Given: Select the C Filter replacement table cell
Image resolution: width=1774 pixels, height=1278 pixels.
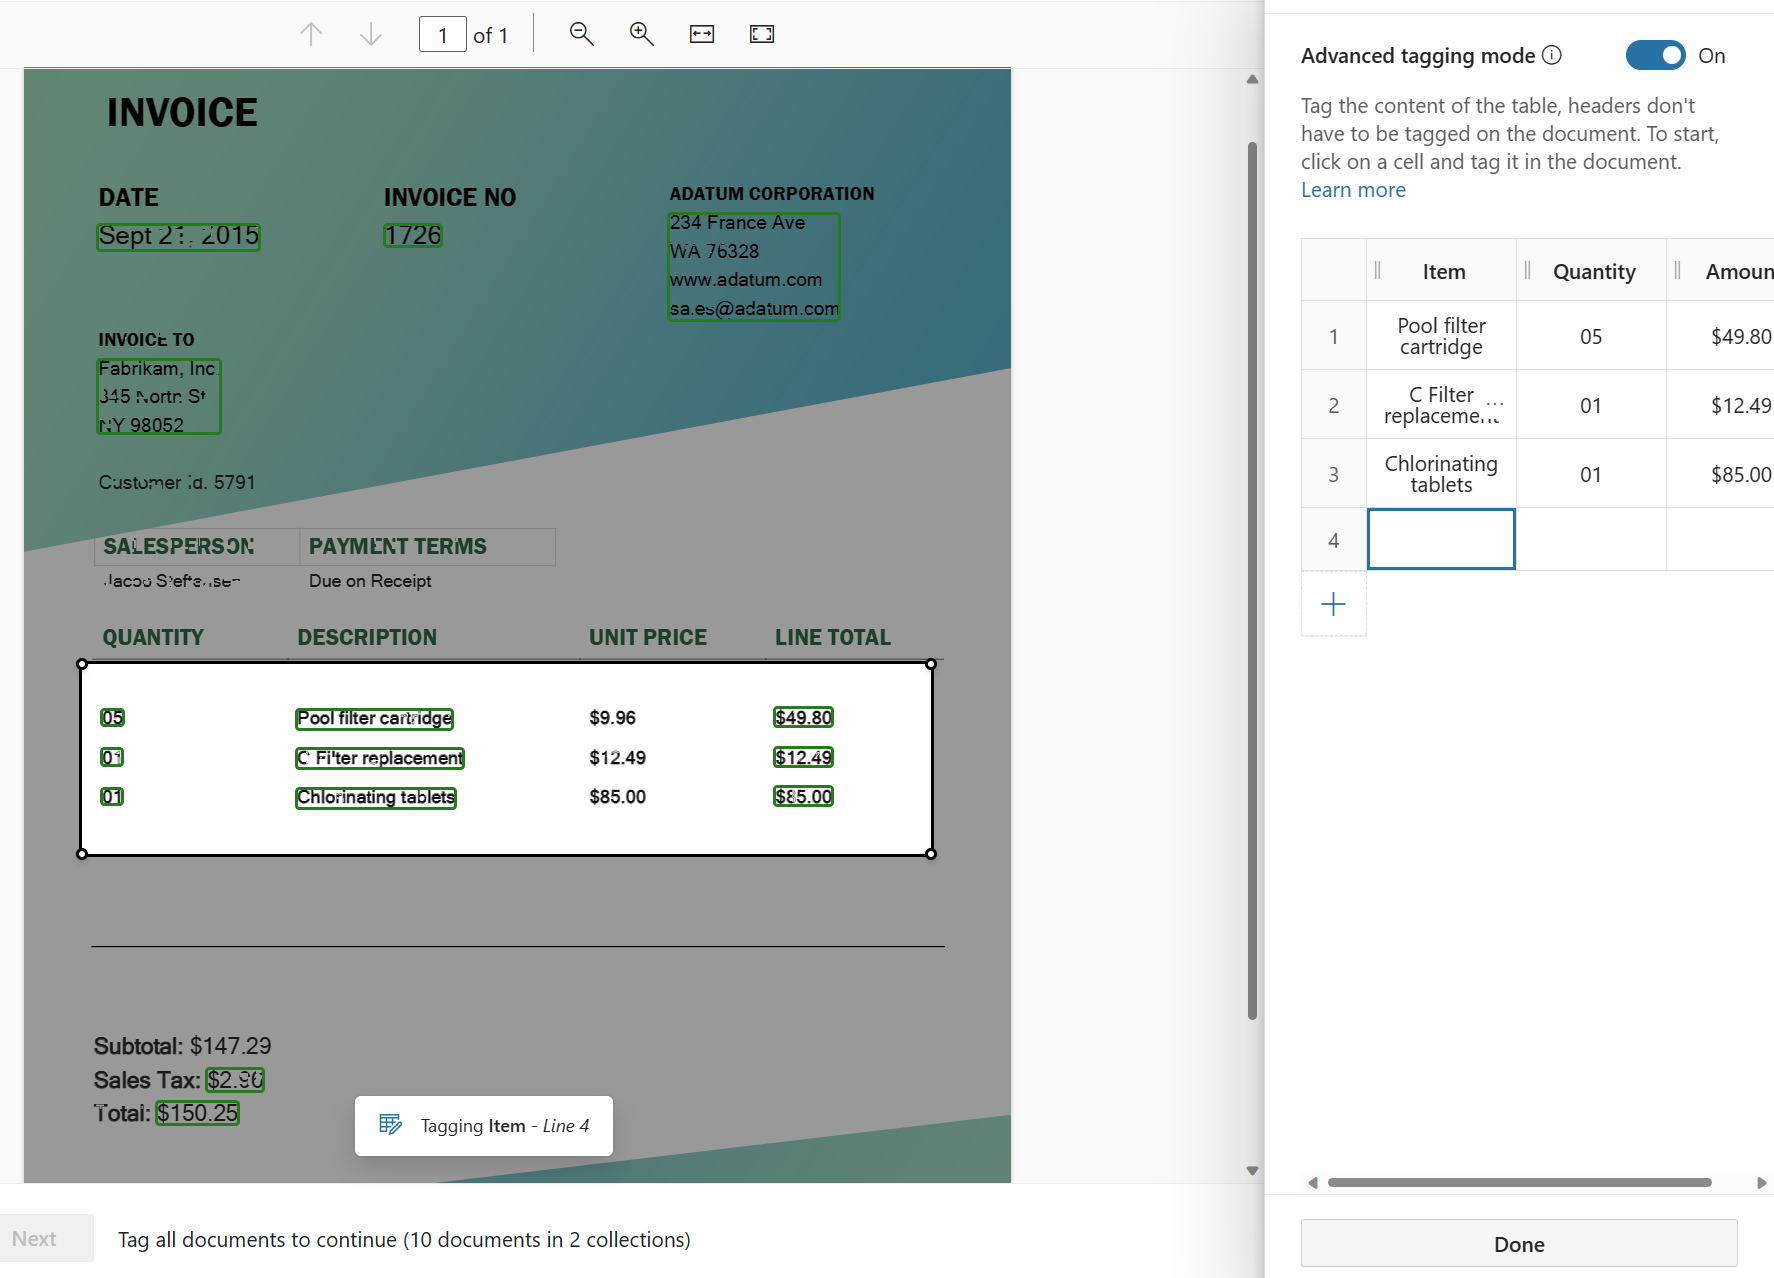Looking at the screenshot, I should pyautogui.click(x=1441, y=405).
